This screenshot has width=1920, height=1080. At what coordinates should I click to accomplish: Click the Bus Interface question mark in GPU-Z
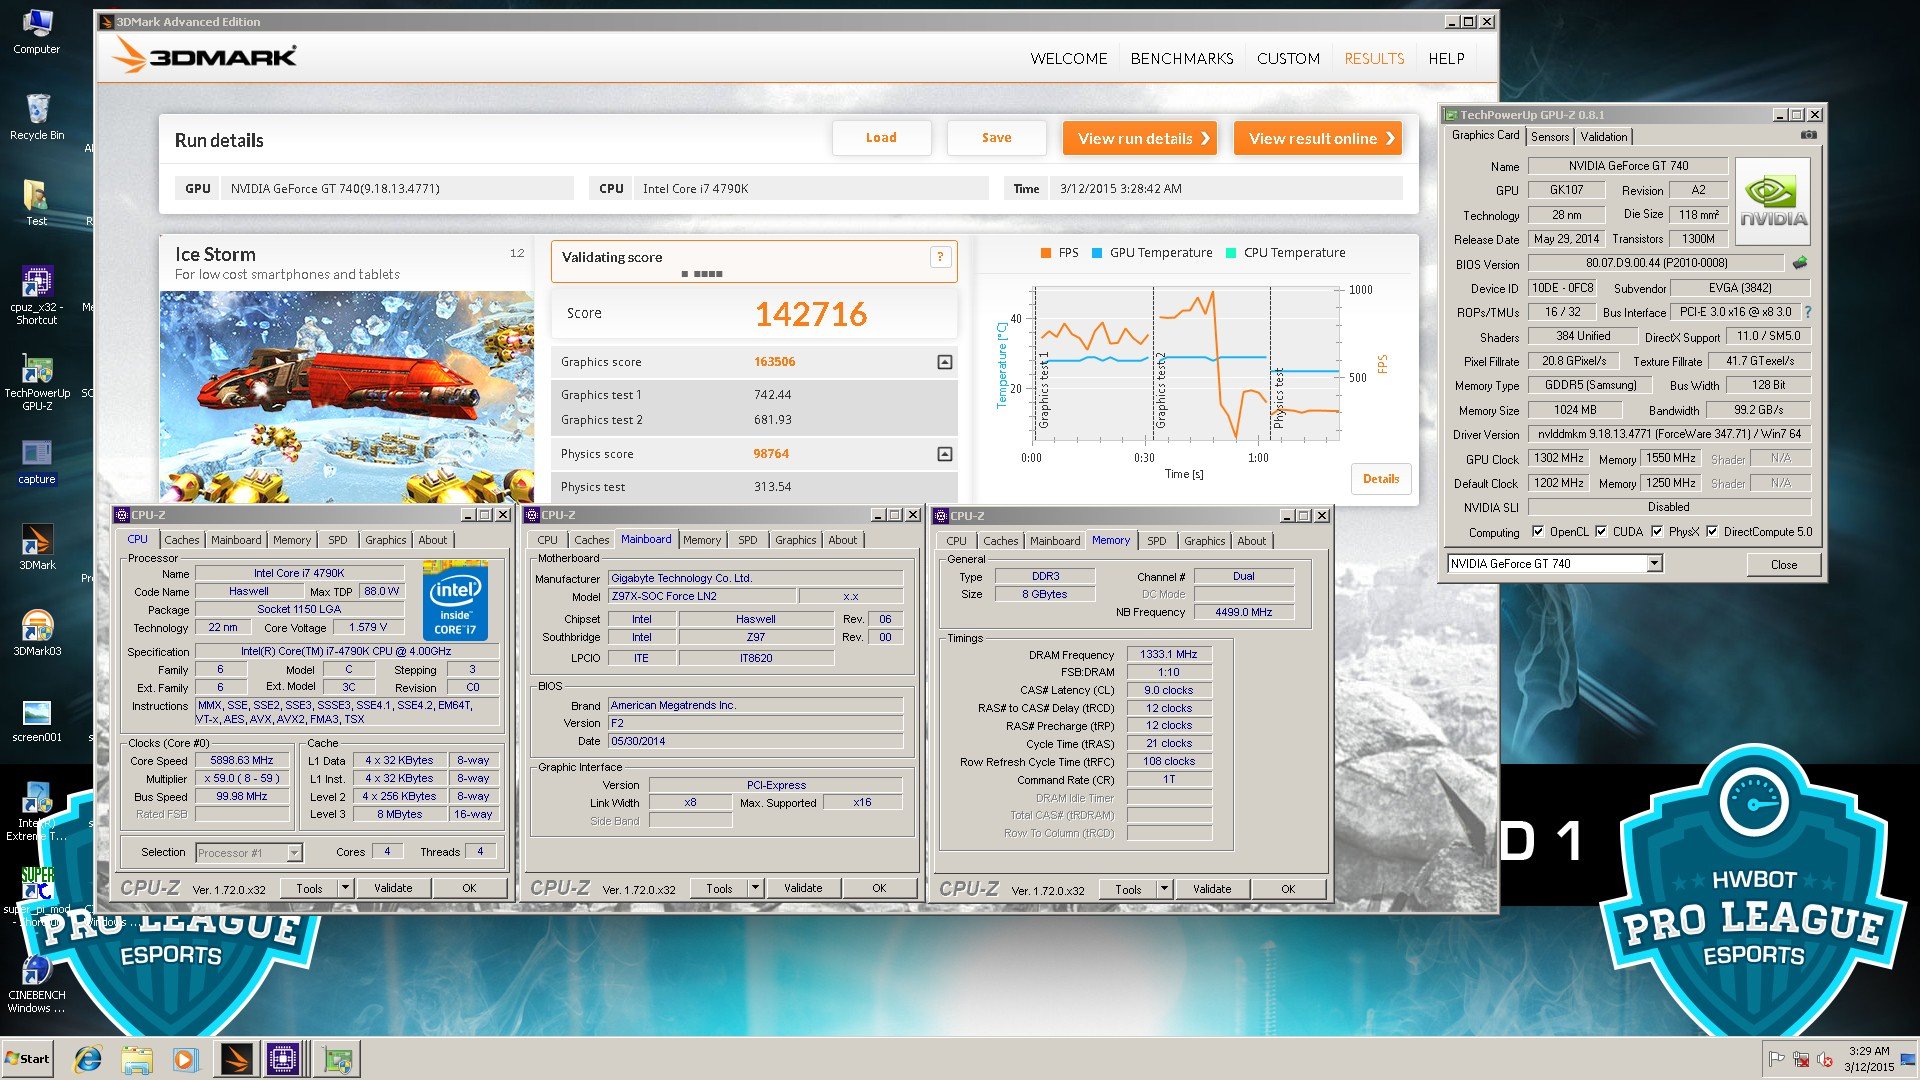pyautogui.click(x=1808, y=312)
